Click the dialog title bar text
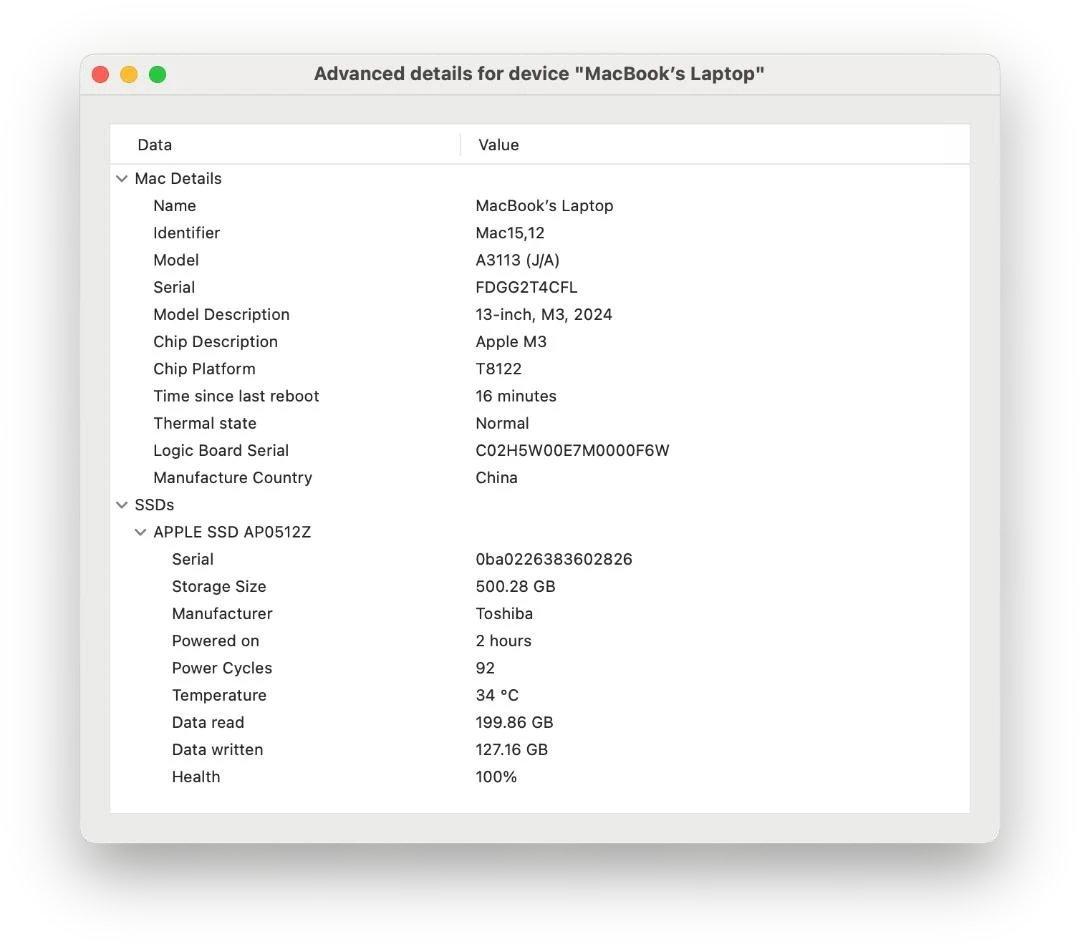1080x949 pixels. (540, 72)
